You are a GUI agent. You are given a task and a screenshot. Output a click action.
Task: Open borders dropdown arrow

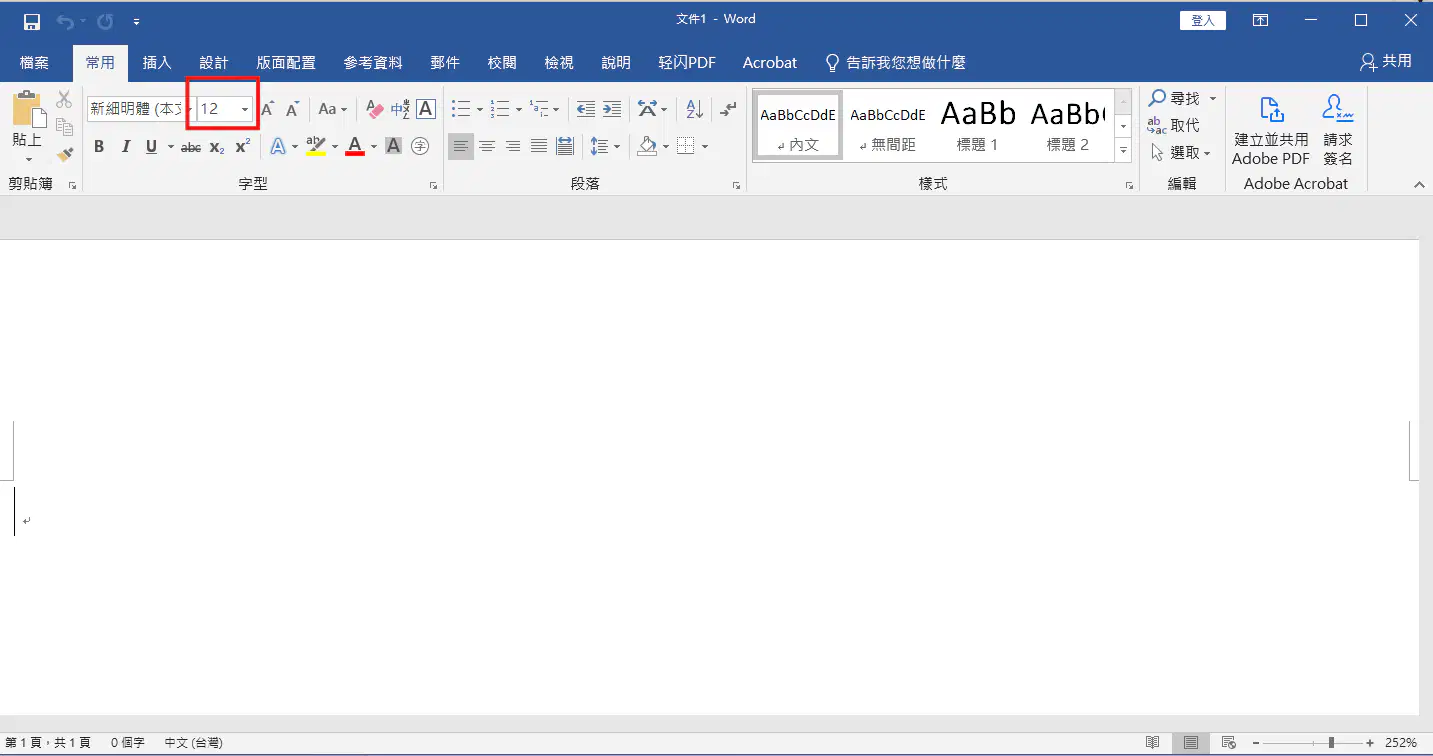705,147
